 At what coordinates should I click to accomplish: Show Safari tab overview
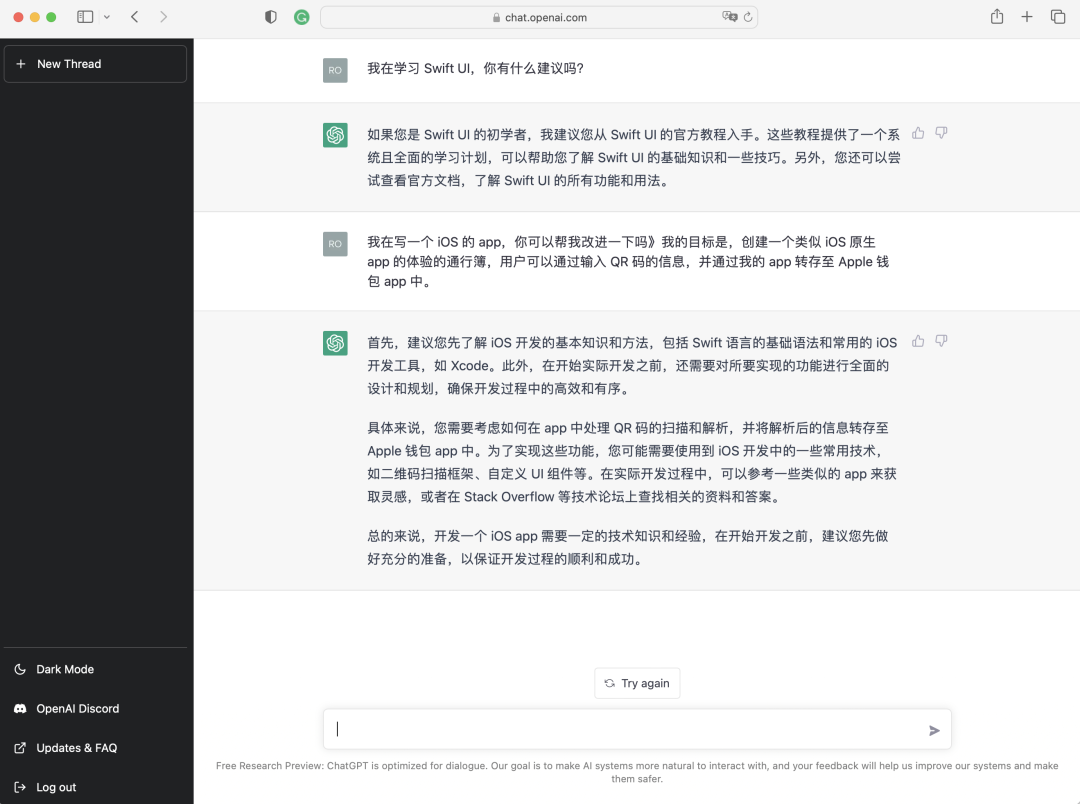(x=1058, y=17)
